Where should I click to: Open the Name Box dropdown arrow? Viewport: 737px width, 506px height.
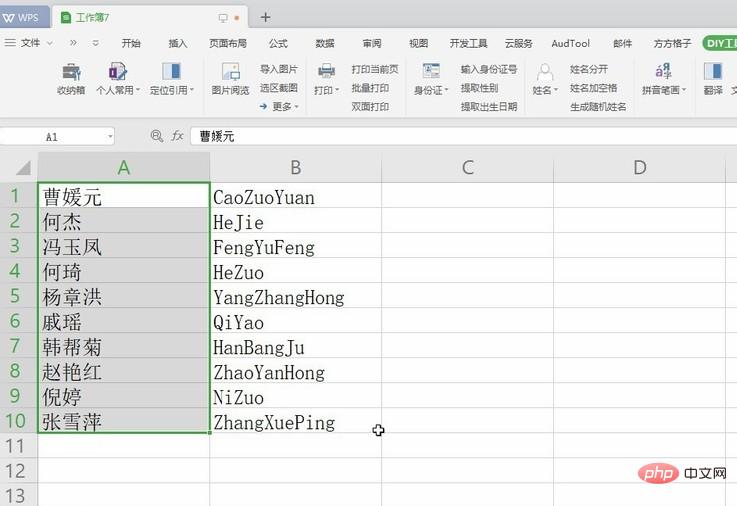(109, 136)
